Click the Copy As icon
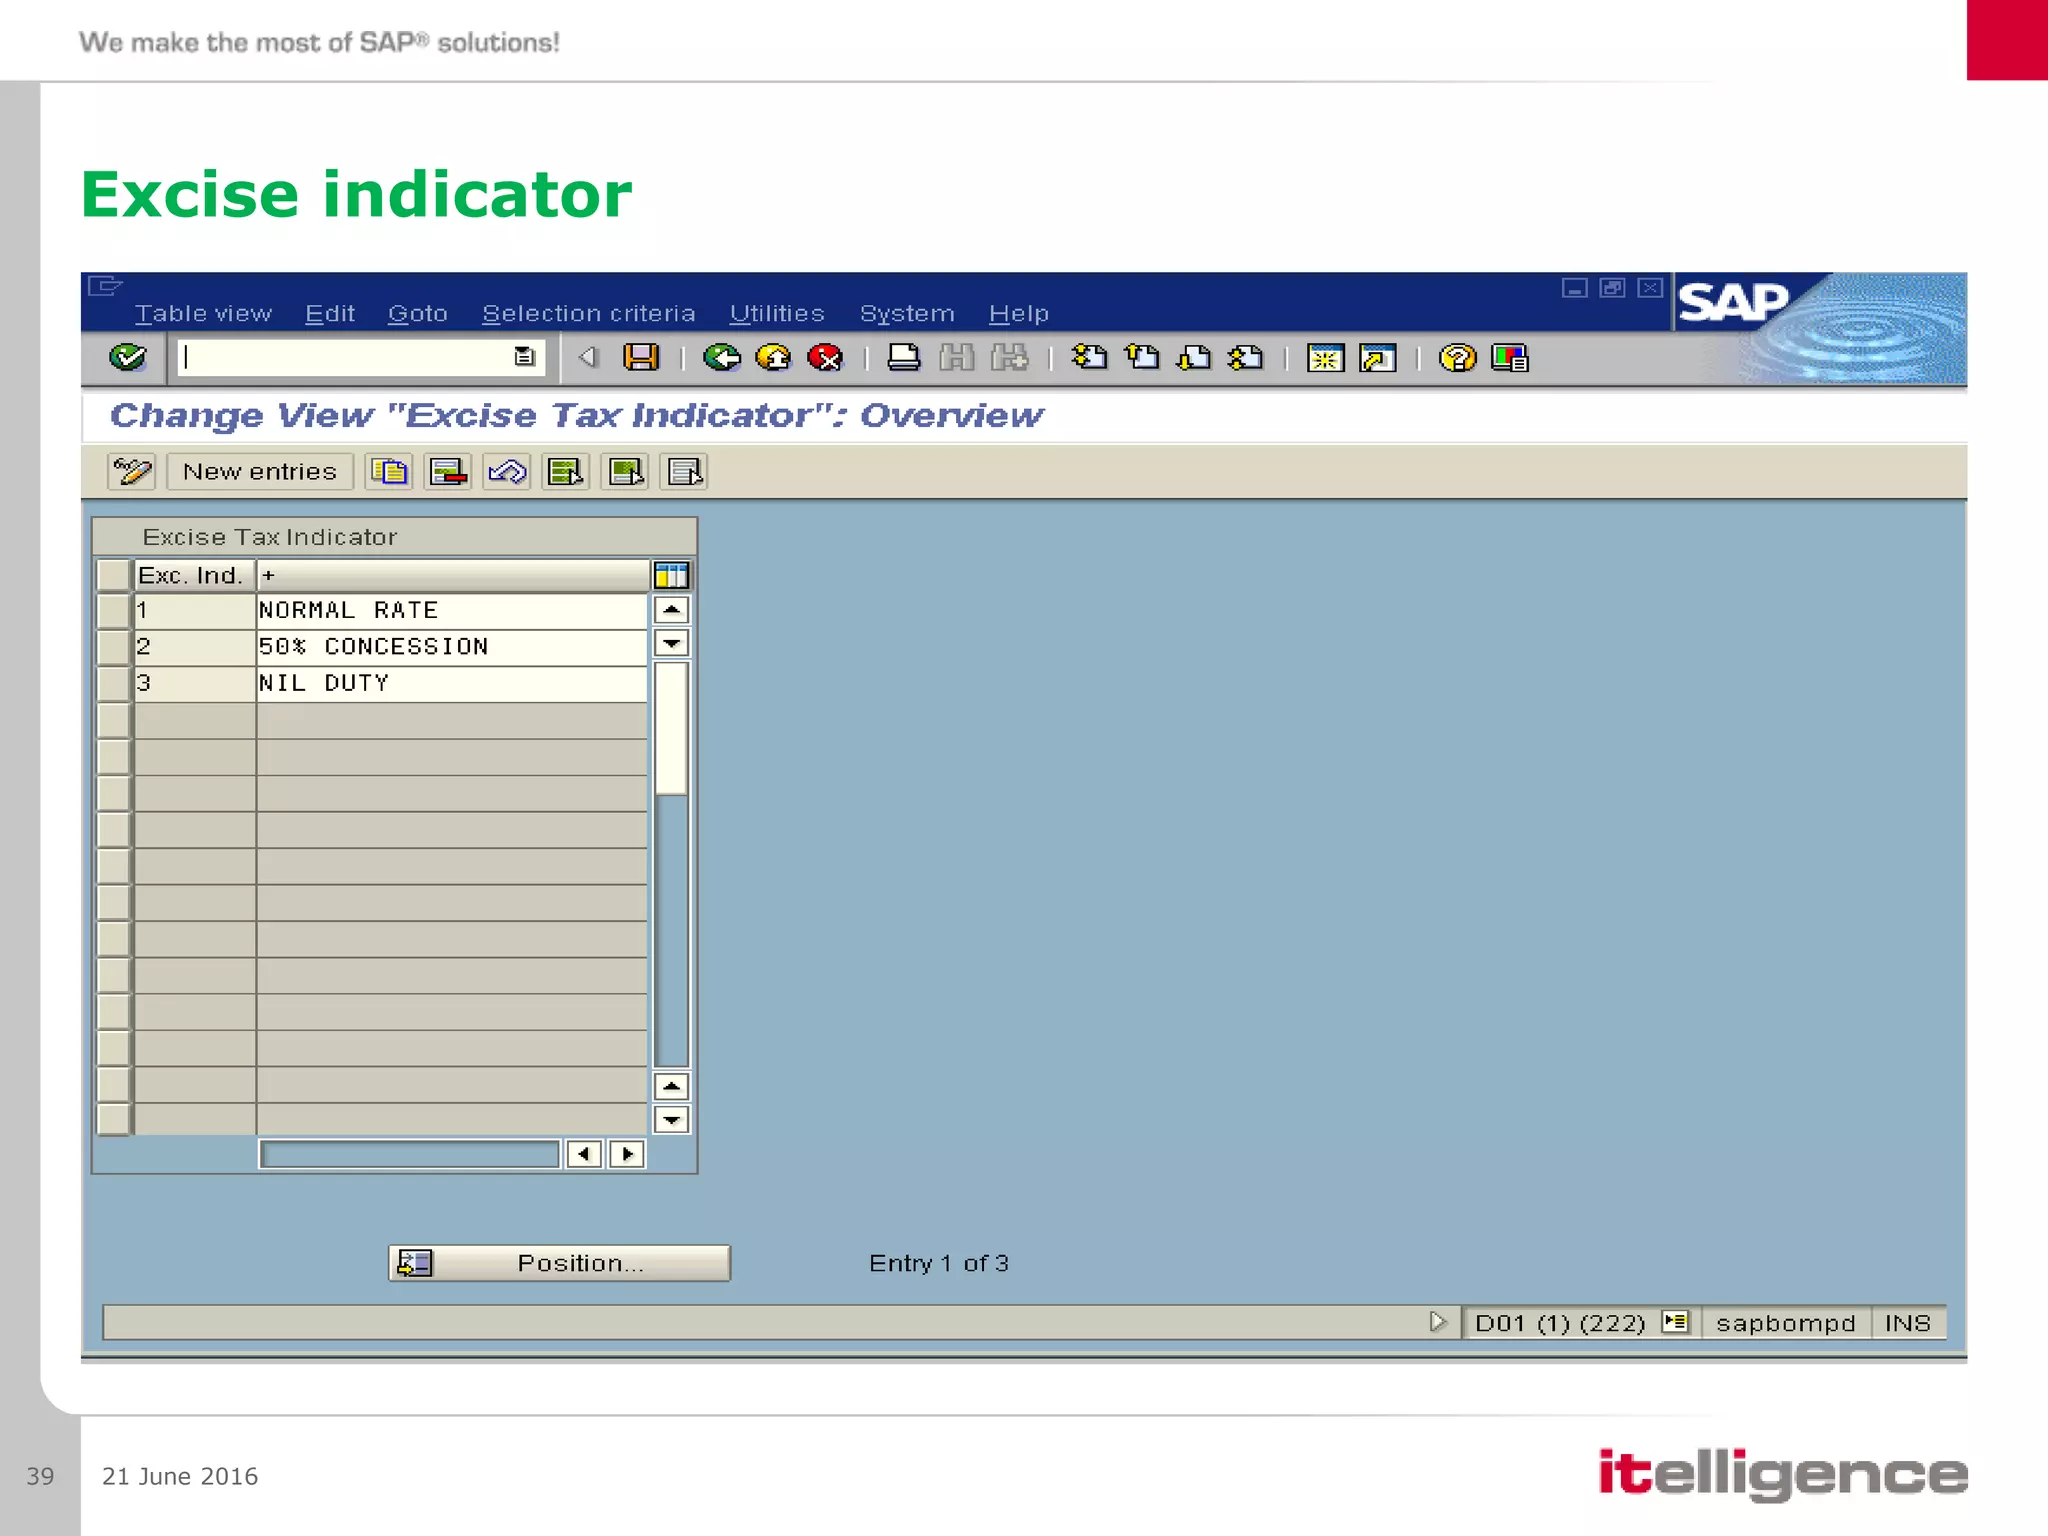The width and height of the screenshot is (2048, 1536). click(x=389, y=471)
